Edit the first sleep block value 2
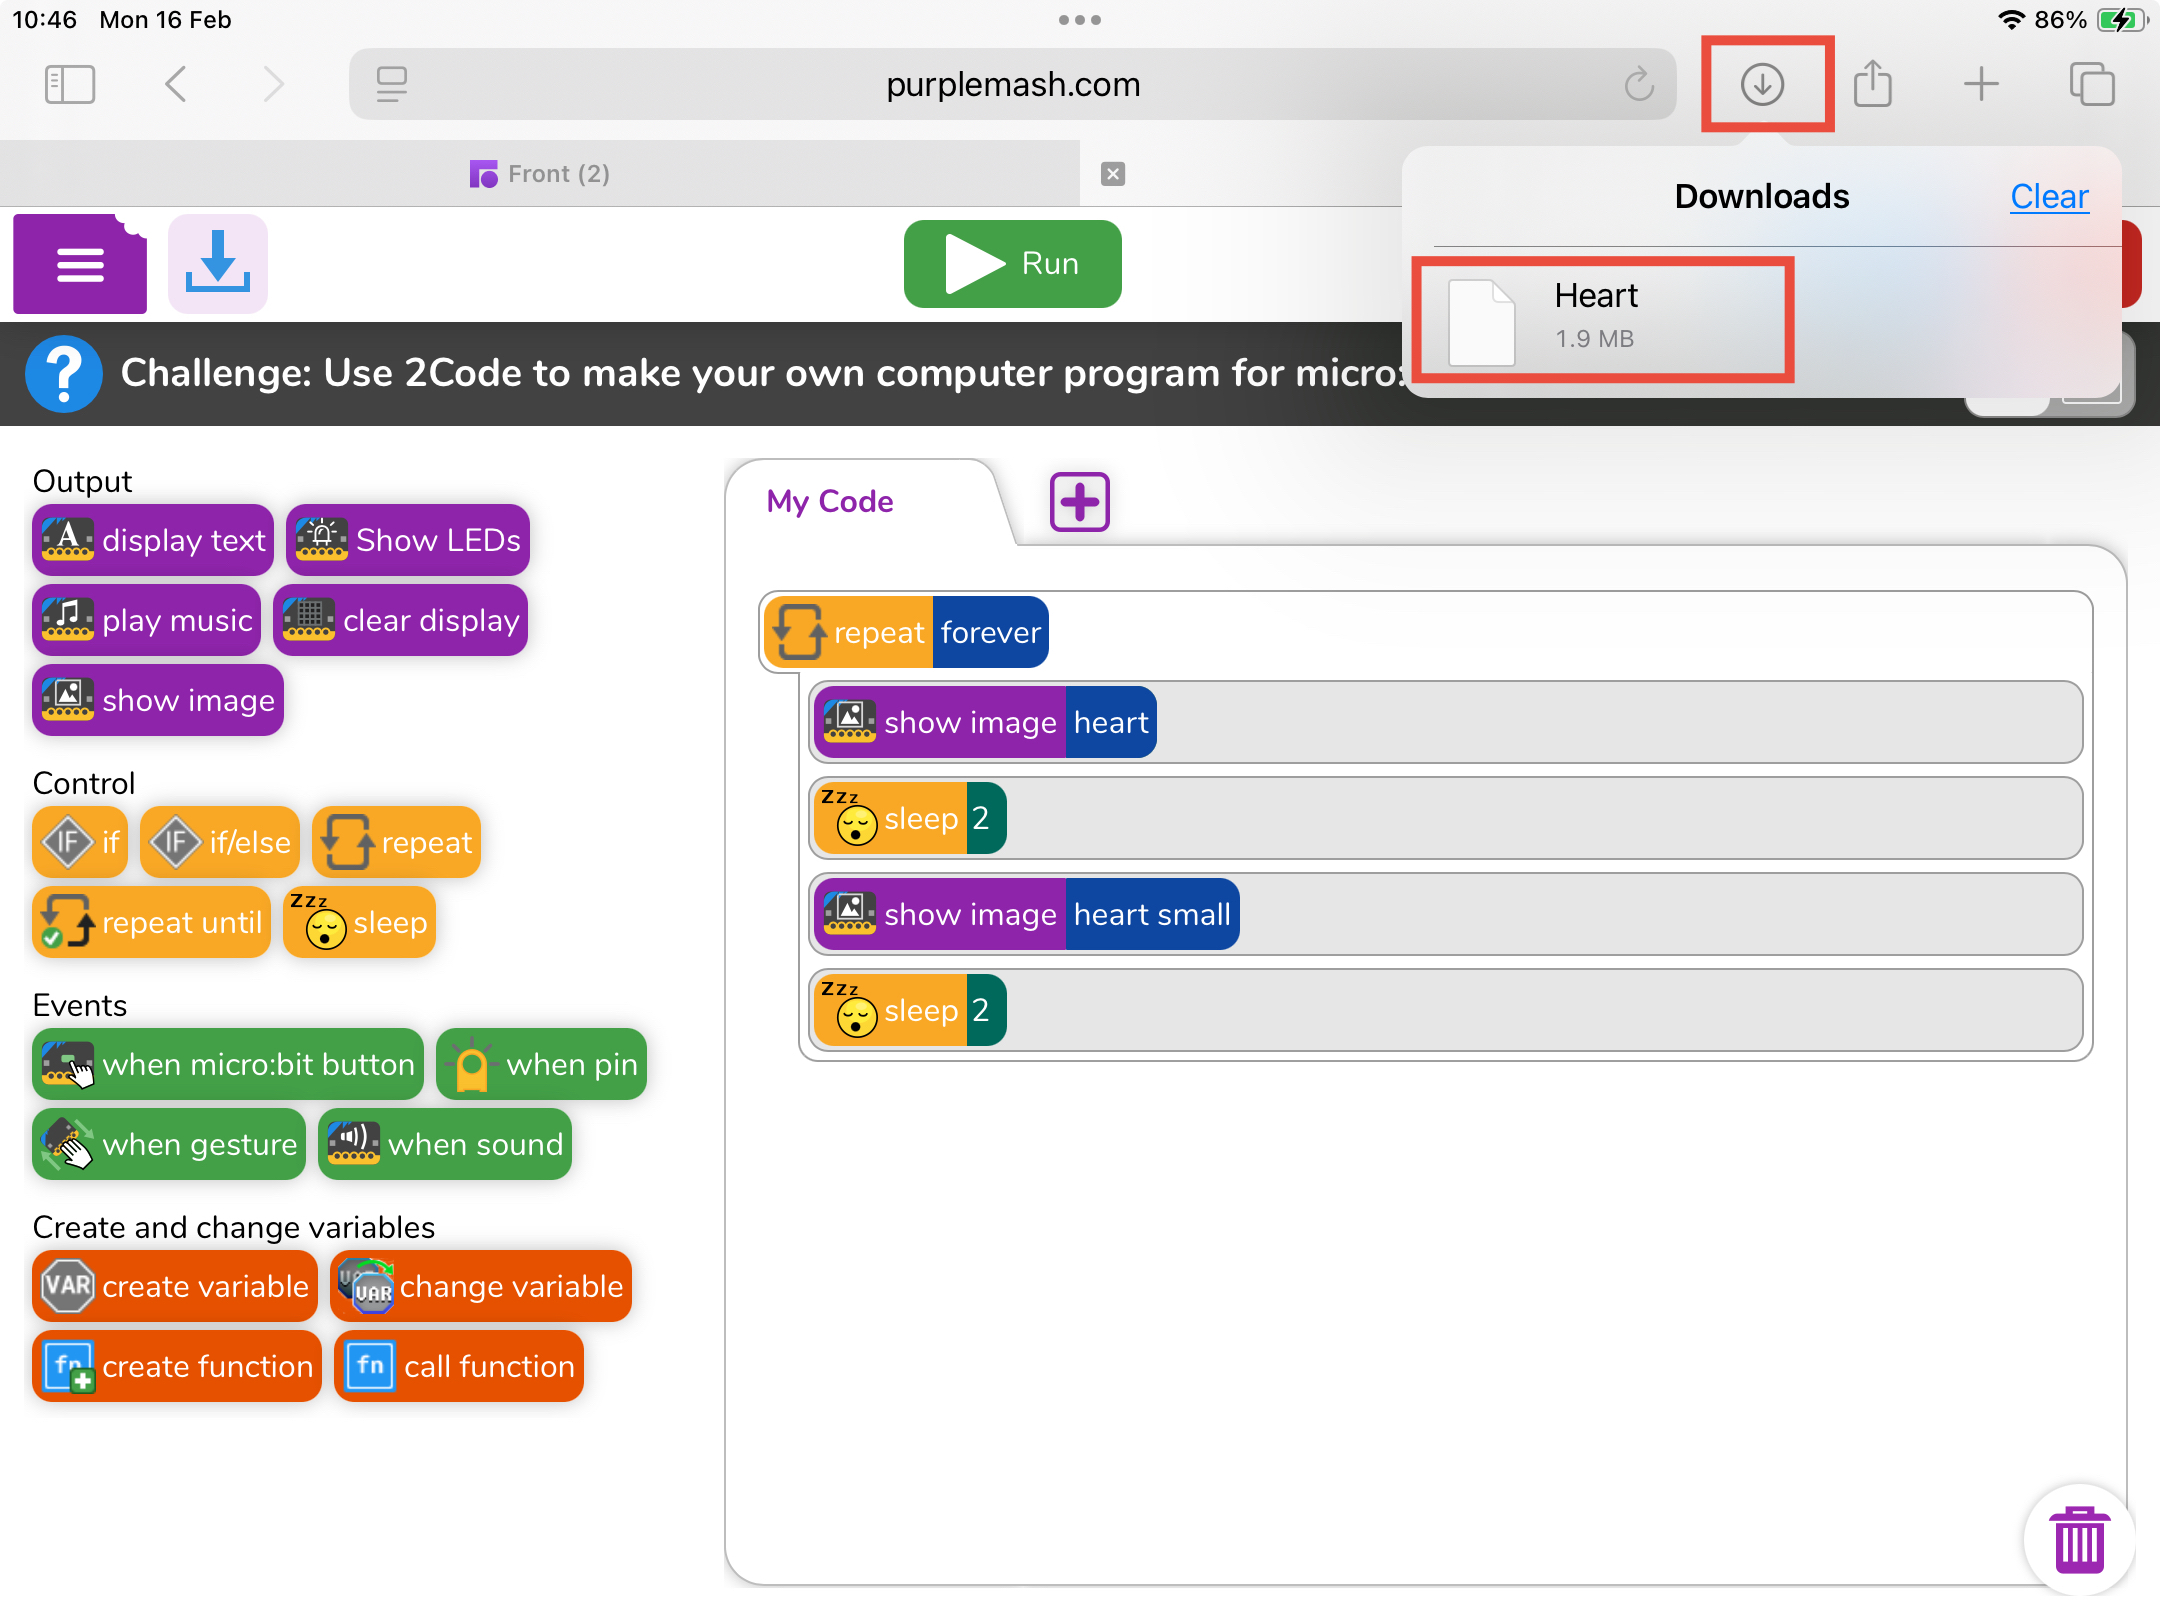This screenshot has width=2160, height=1620. pos(983,819)
